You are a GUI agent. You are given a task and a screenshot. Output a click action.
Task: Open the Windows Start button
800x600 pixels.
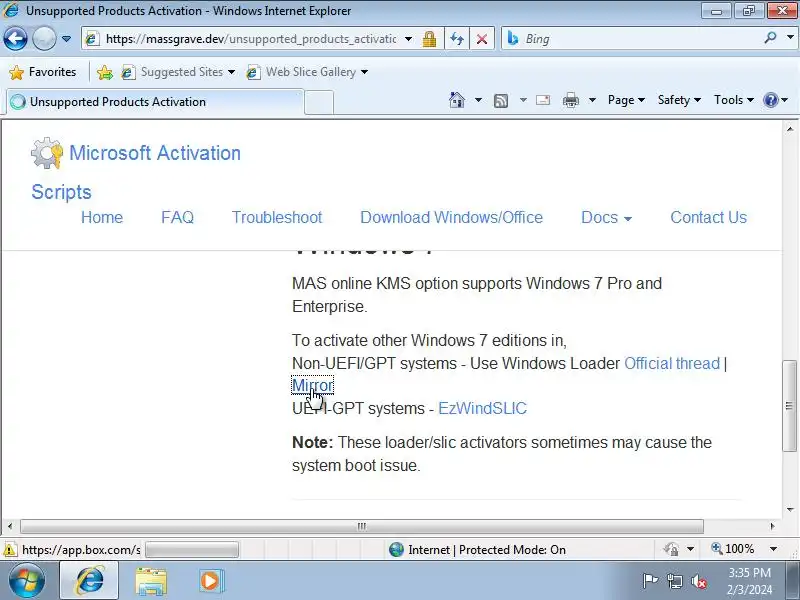tap(27, 581)
